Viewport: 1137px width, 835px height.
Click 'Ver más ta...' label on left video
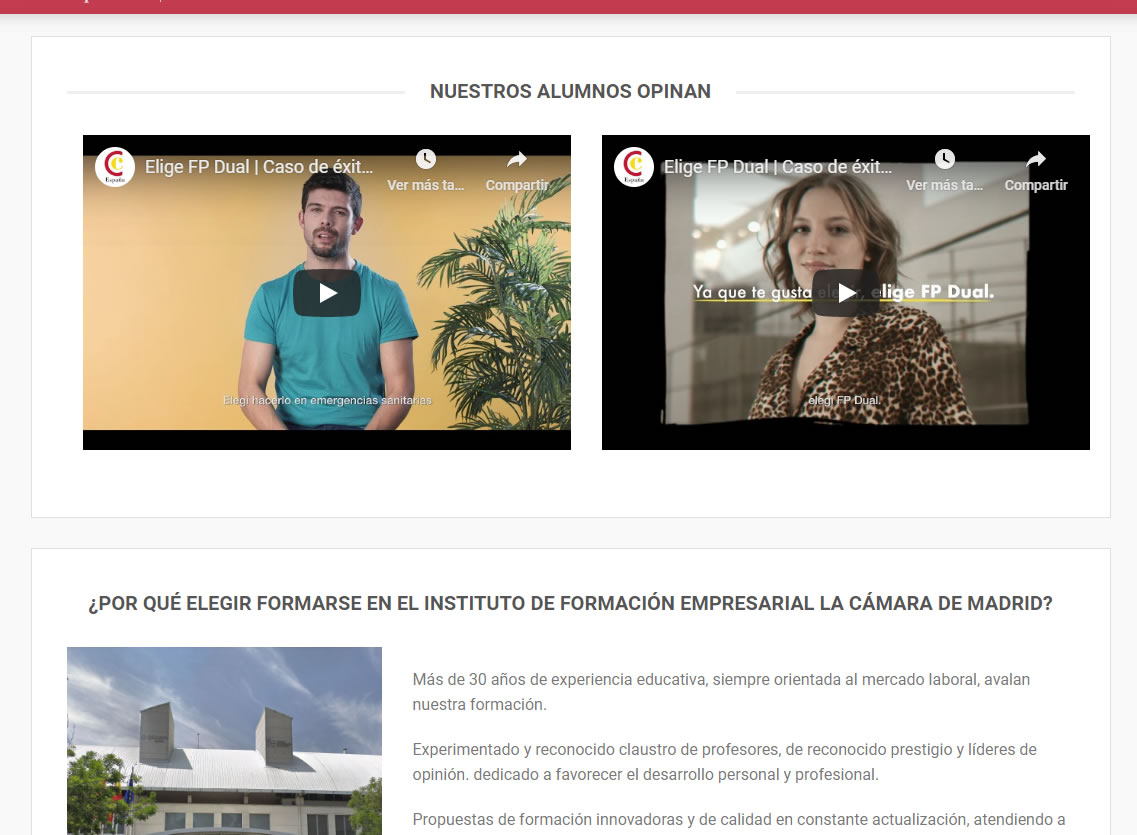[x=426, y=185]
